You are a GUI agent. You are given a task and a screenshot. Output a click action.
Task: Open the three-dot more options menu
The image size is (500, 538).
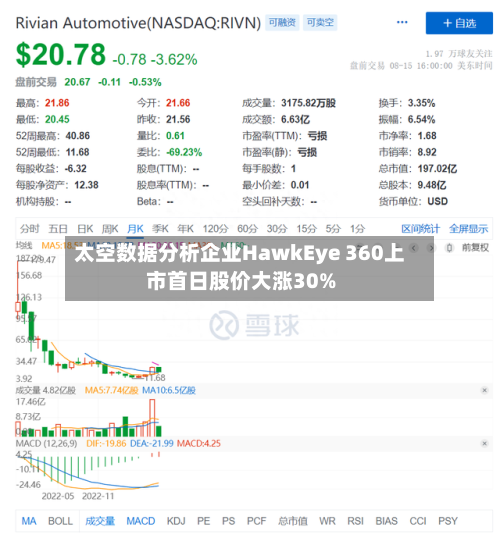[x=402, y=23]
